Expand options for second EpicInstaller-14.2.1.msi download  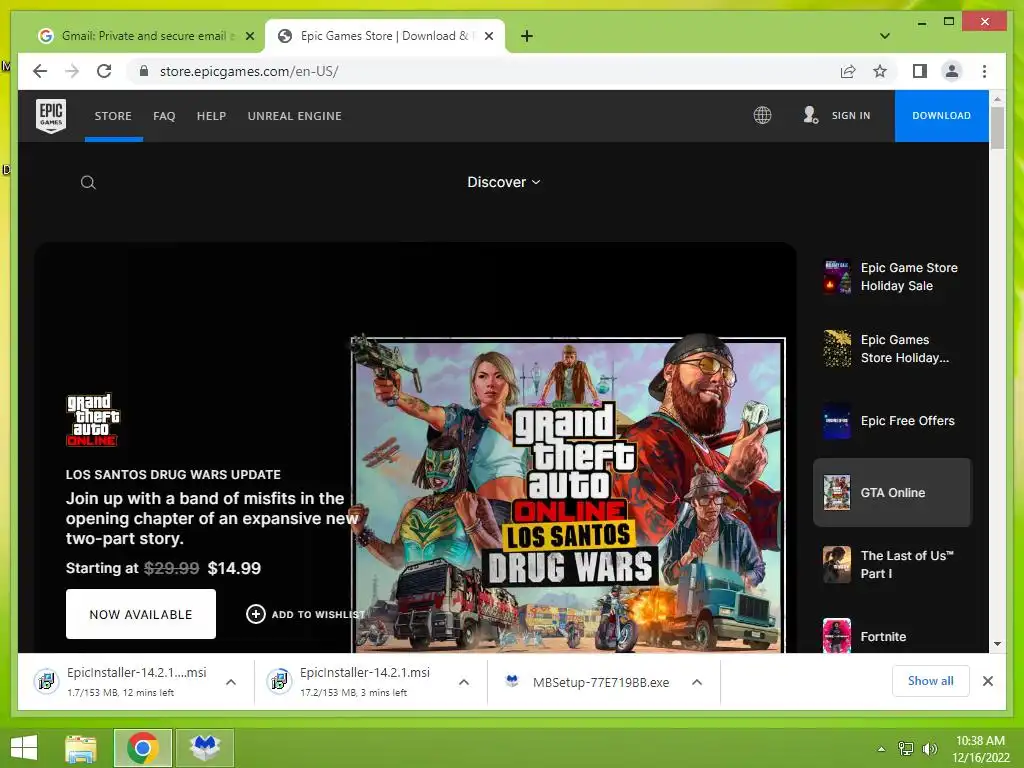(x=464, y=682)
